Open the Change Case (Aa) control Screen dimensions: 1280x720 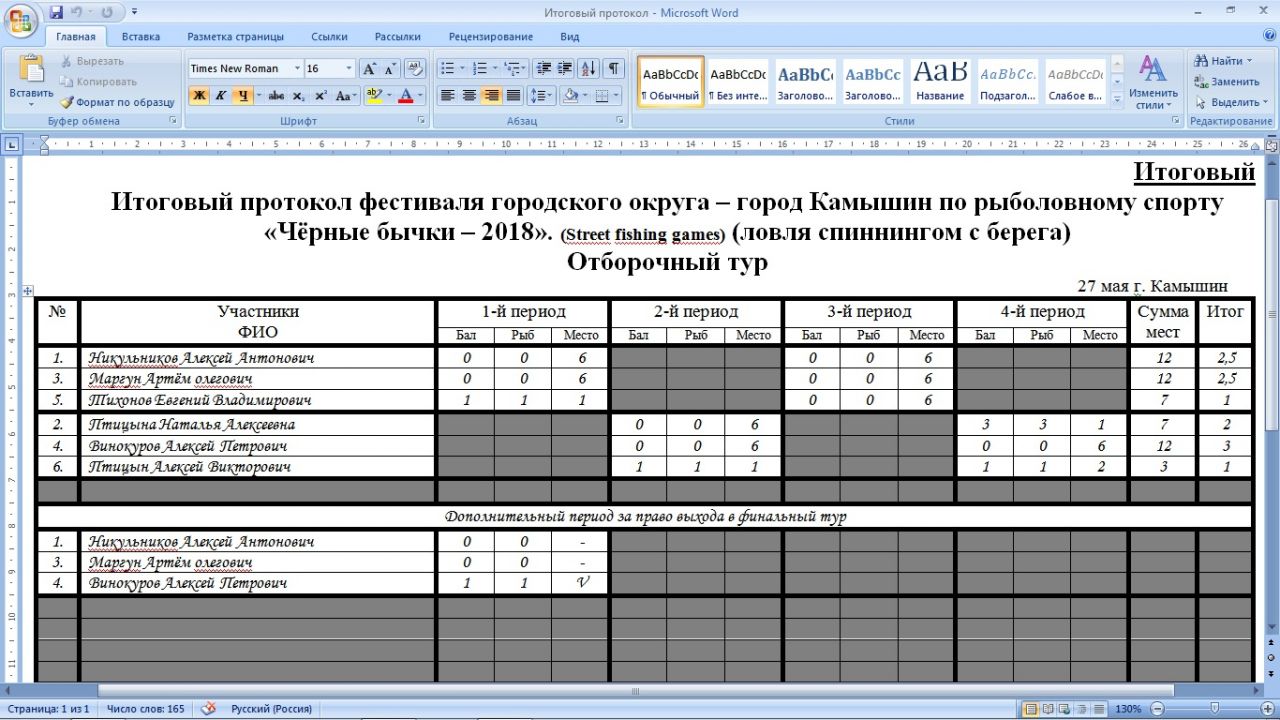(347, 96)
